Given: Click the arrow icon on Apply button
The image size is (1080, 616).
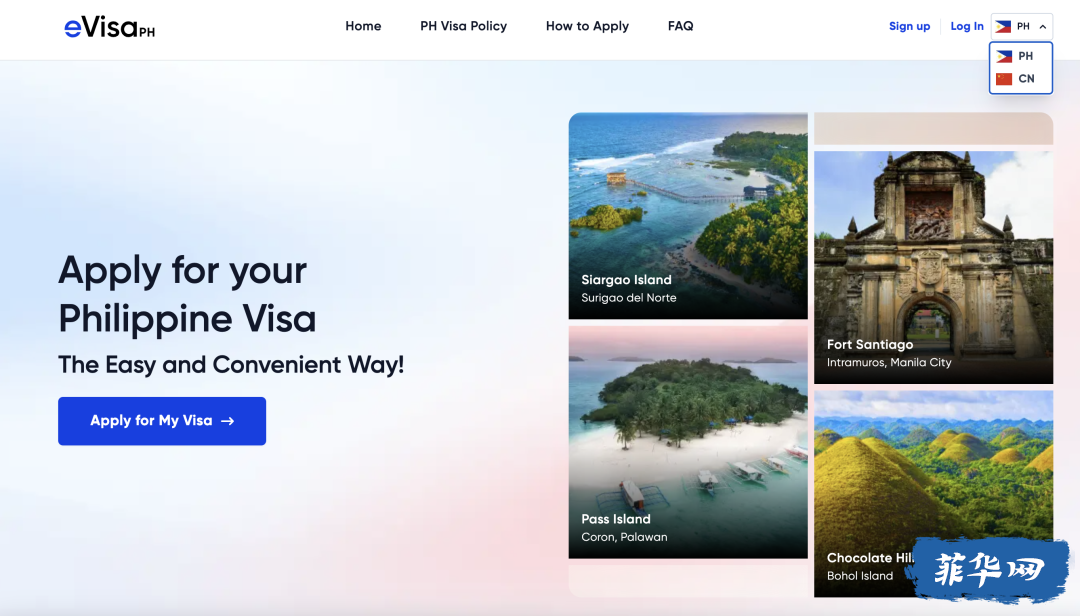Looking at the screenshot, I should tap(227, 421).
